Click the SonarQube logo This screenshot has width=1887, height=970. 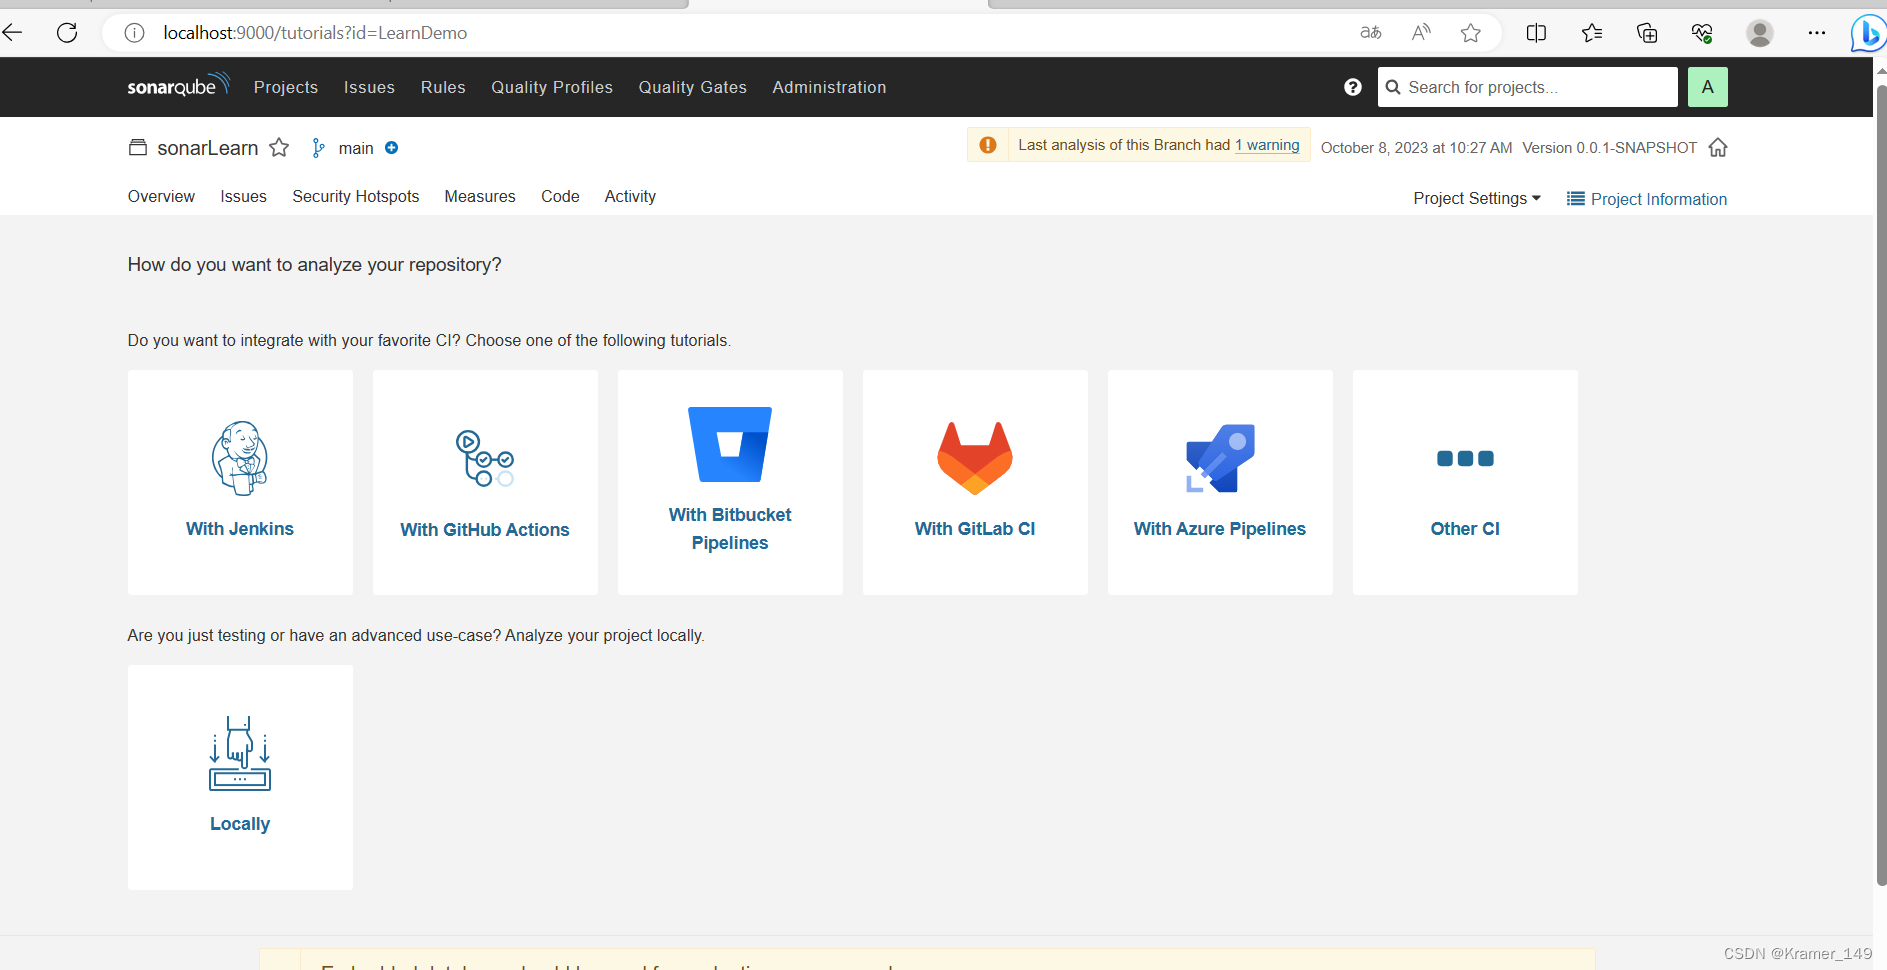click(178, 86)
